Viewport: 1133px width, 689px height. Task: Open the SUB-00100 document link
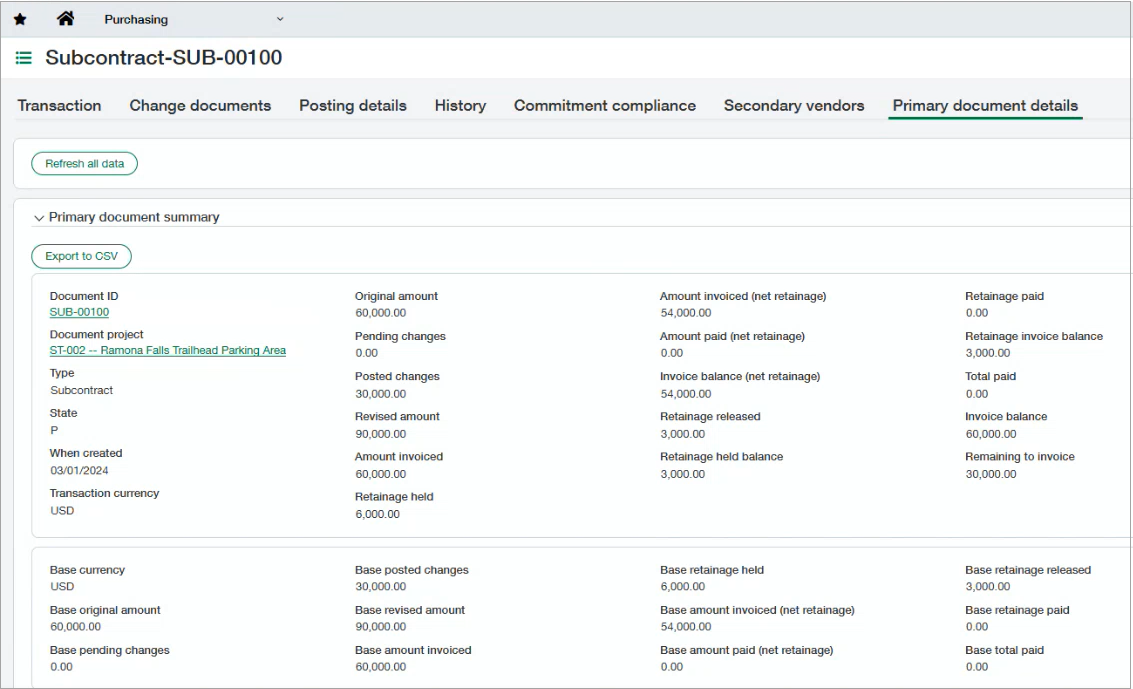tap(80, 312)
